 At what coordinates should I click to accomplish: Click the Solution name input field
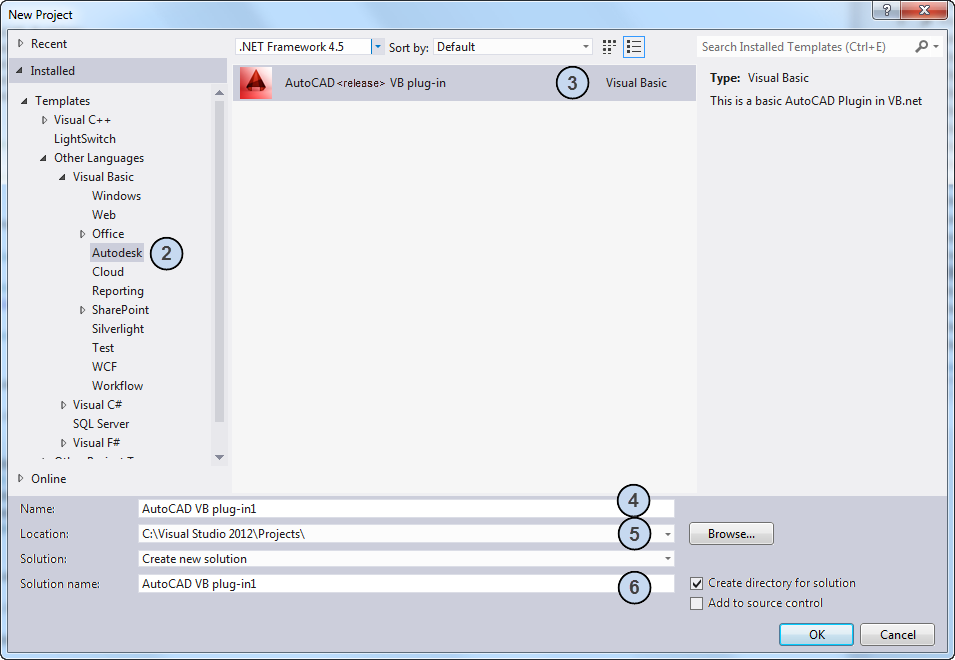406,584
